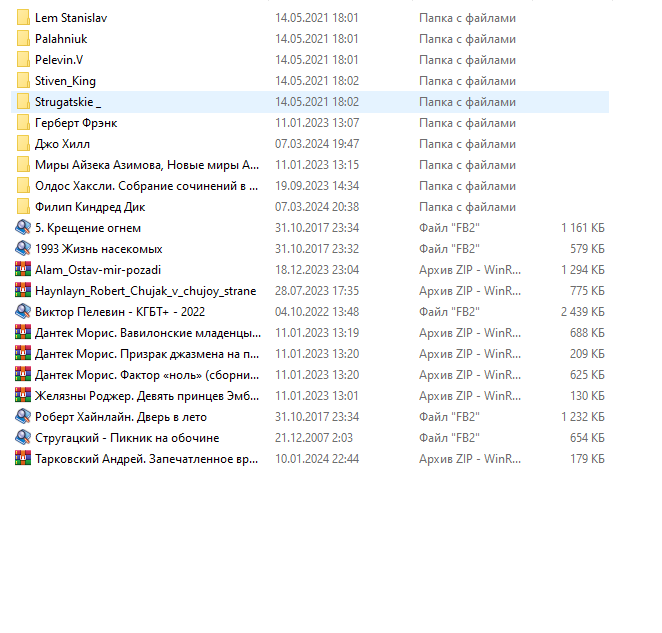Click Олдос Хаксли. Собрание сочинений folder name
Viewport: 662px width, 633px height.
coord(146,186)
